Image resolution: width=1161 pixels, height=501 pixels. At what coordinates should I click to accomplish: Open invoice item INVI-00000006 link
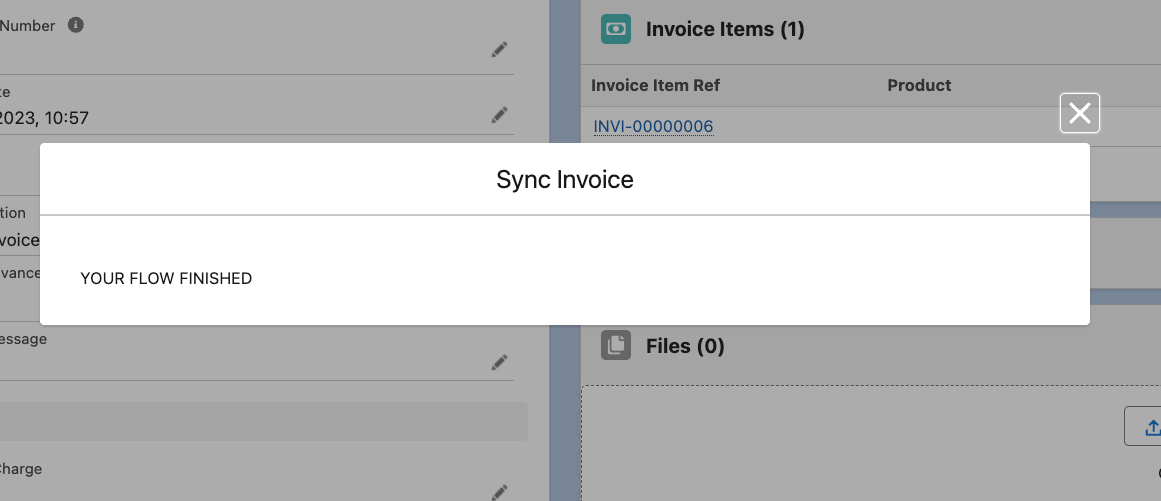pos(653,127)
